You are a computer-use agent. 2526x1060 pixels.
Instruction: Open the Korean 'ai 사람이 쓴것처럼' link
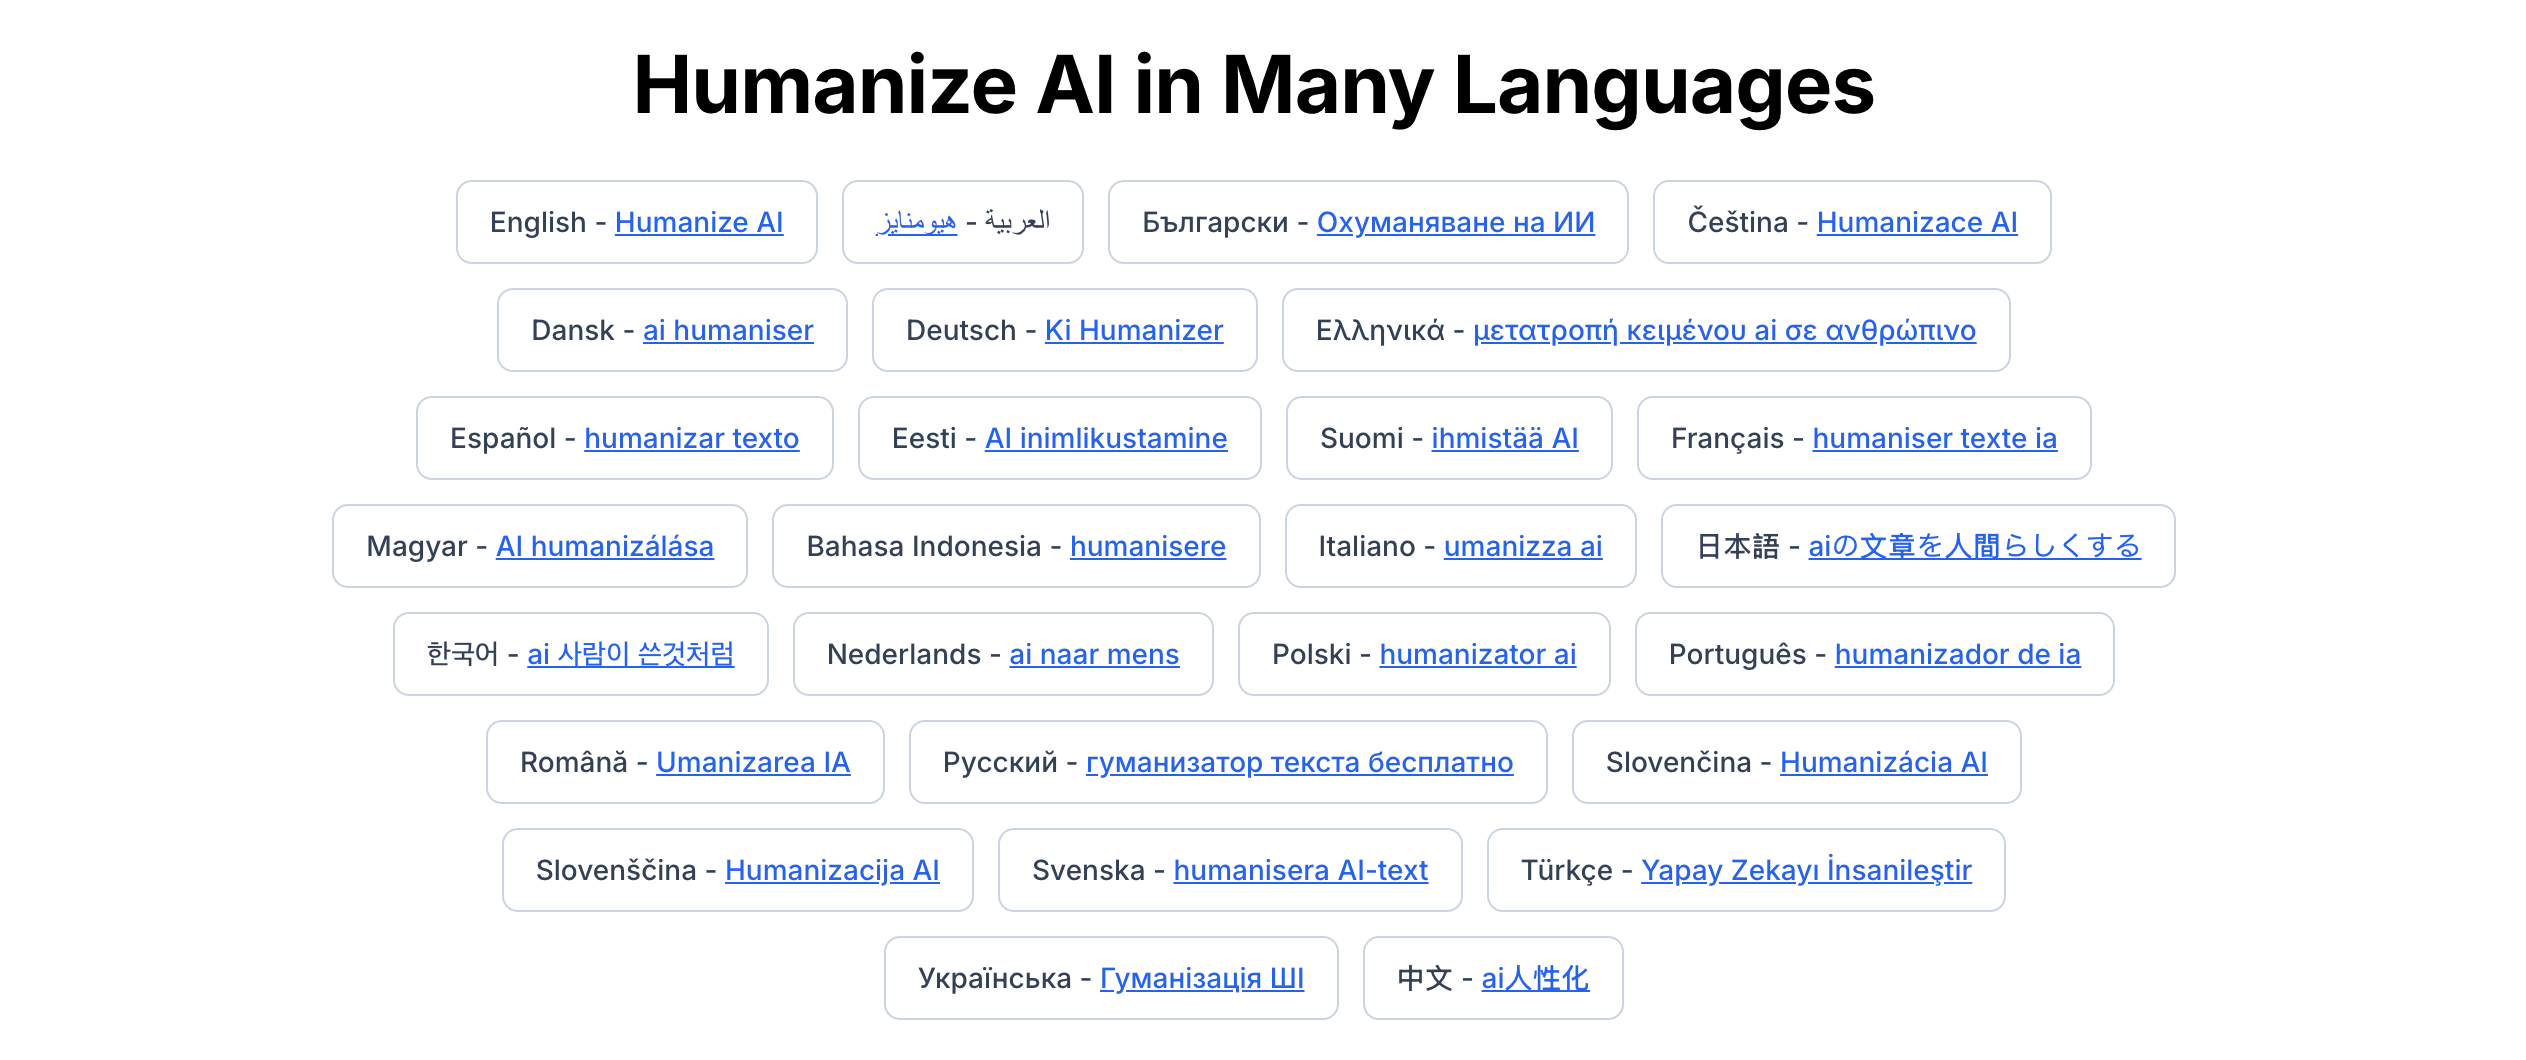tap(631, 654)
